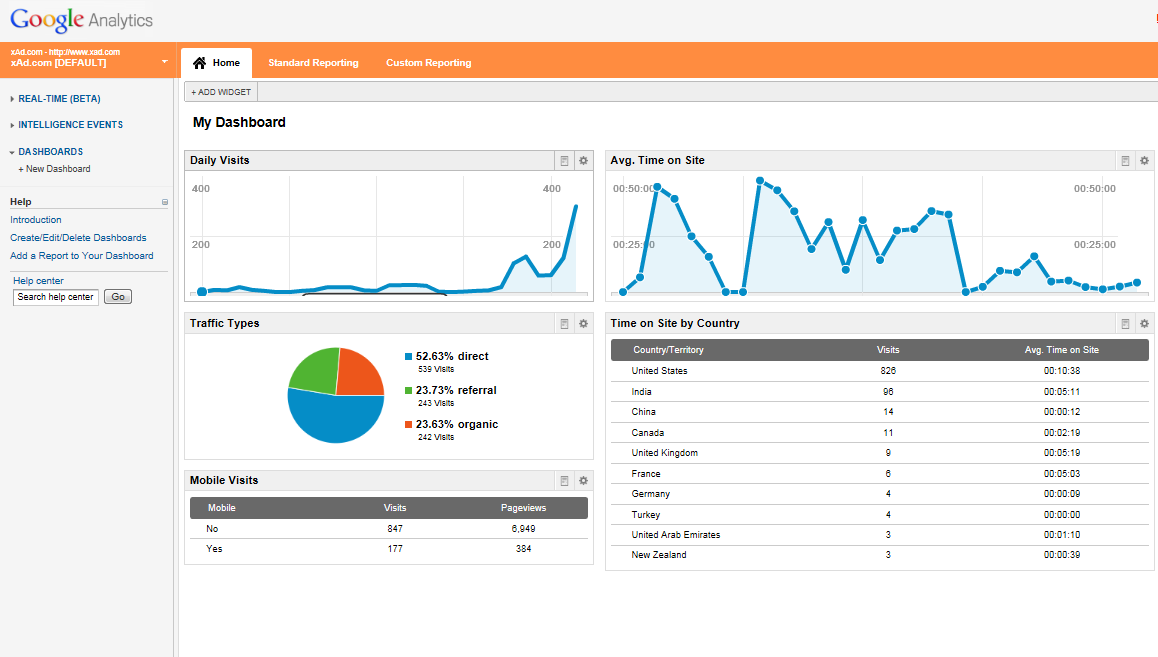Open the Custom Reporting tab

[x=428, y=63]
